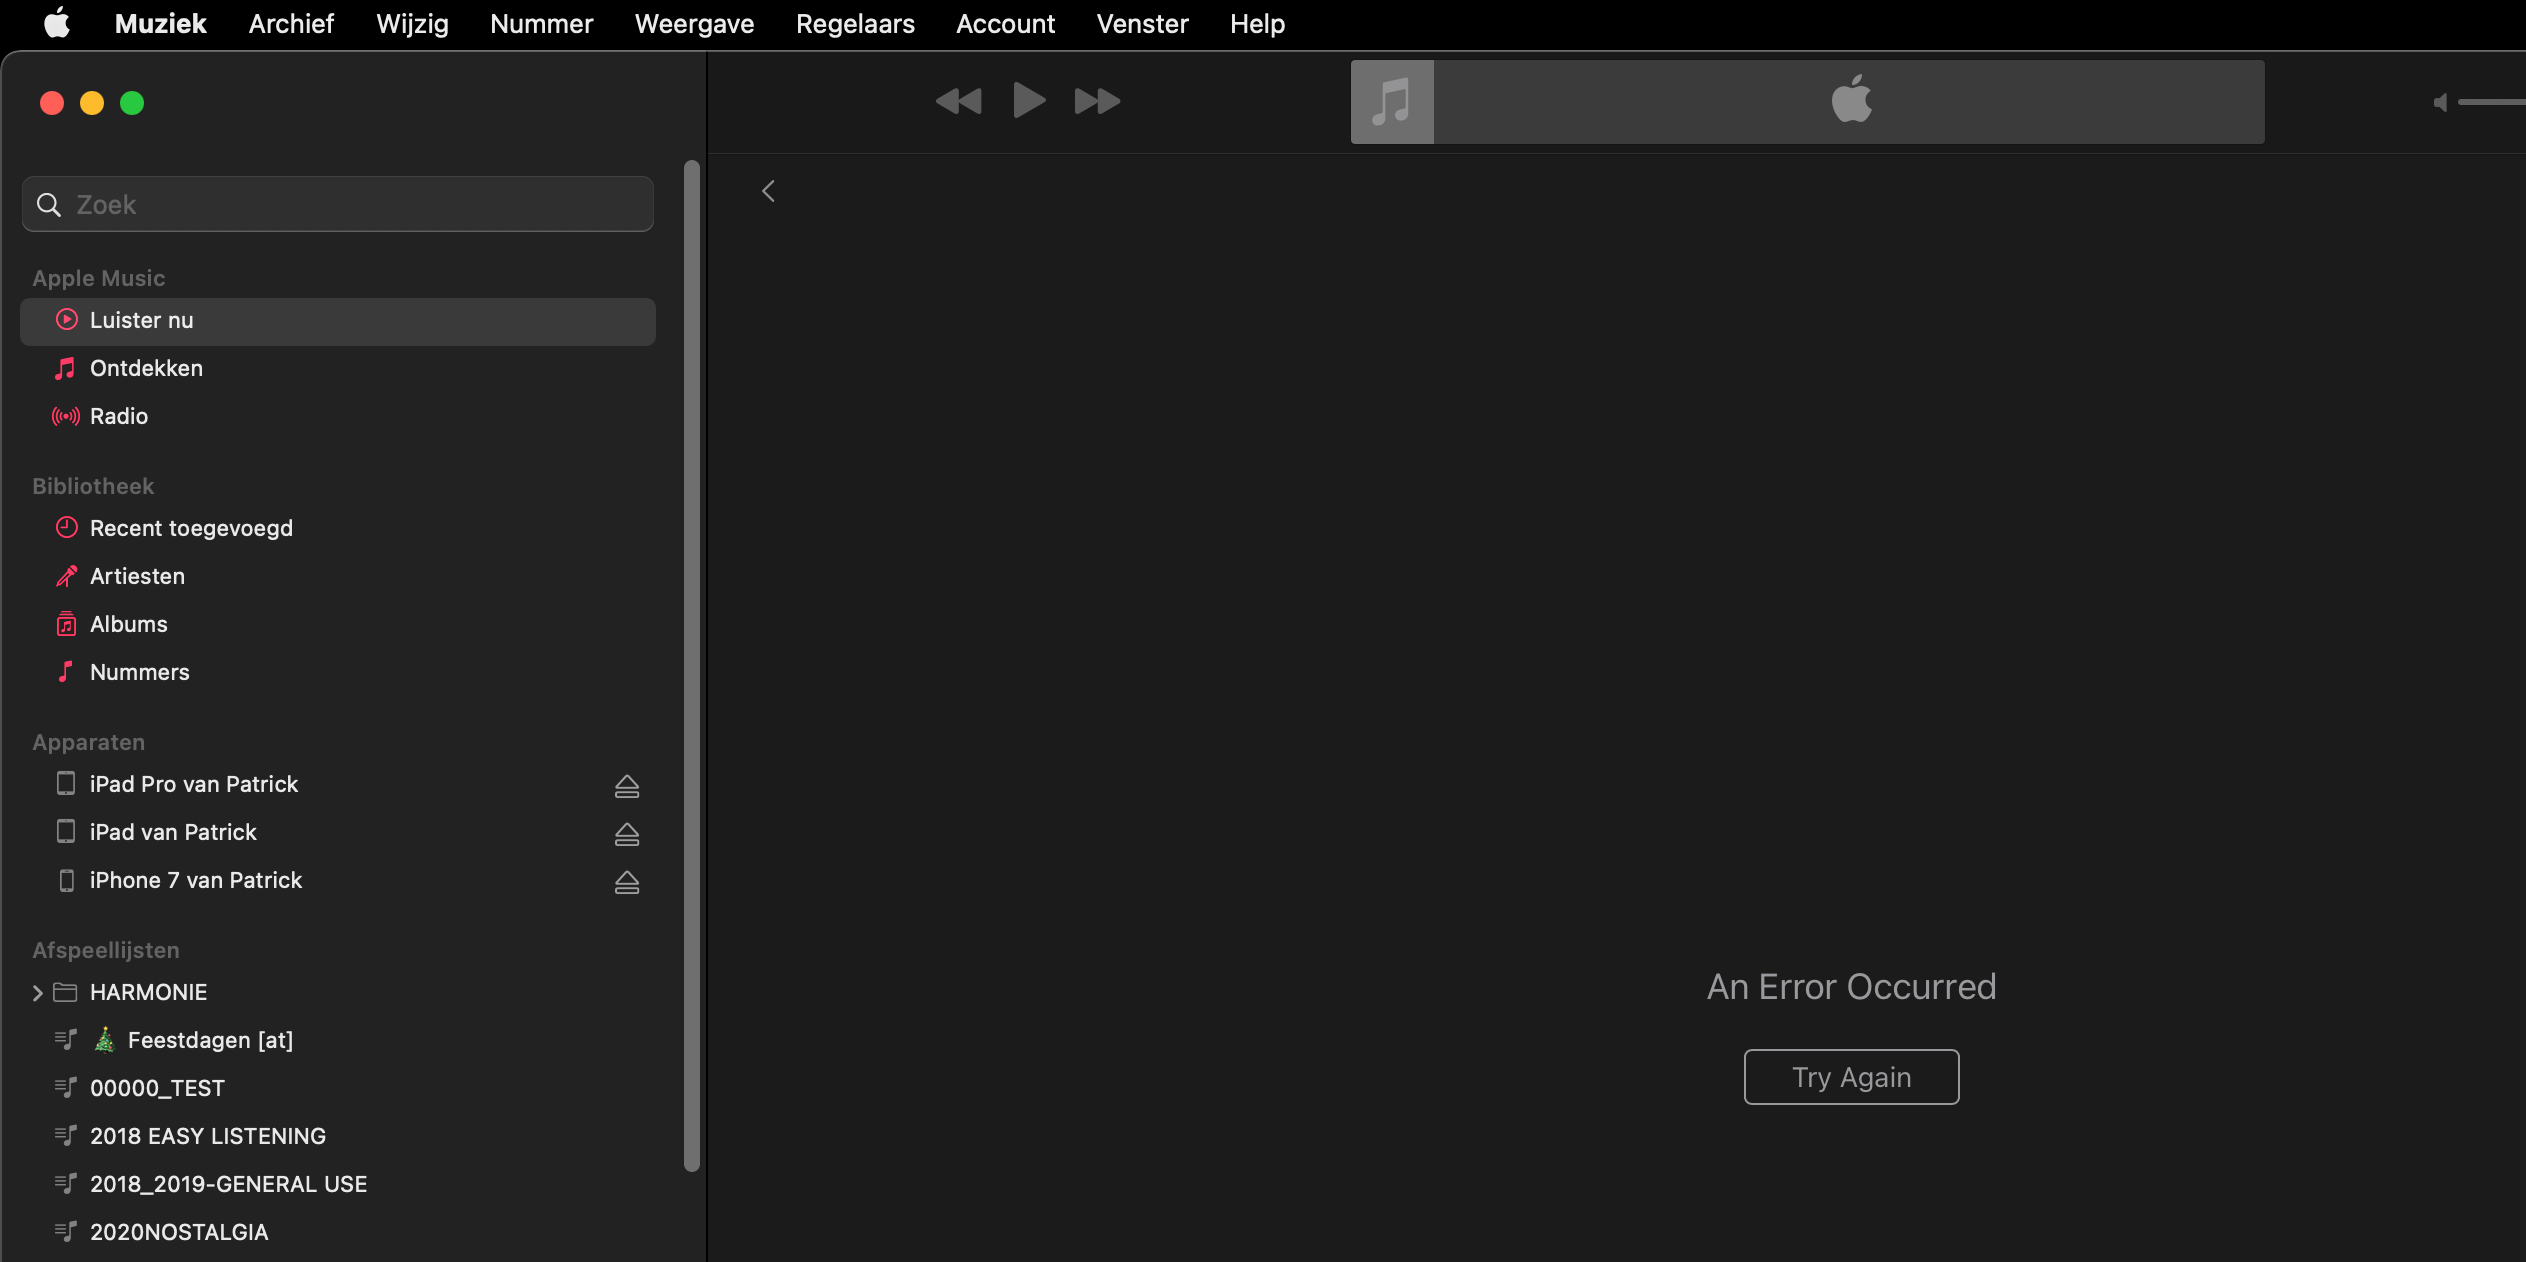Image resolution: width=2526 pixels, height=1262 pixels.
Task: Click the music note artwork thumbnail
Action: 1392,102
